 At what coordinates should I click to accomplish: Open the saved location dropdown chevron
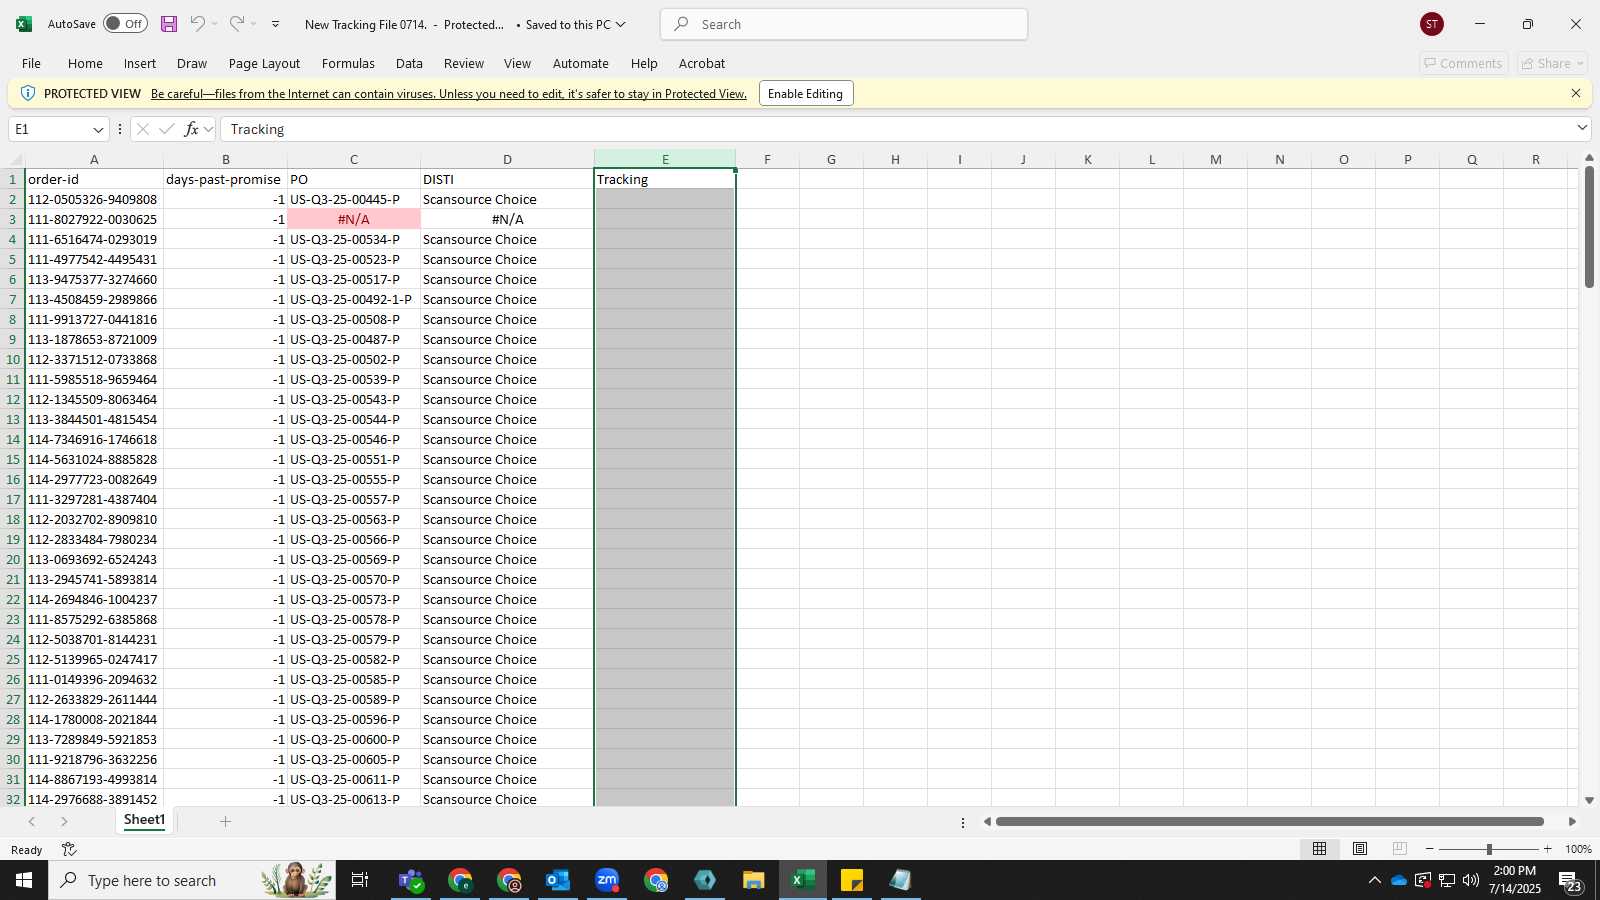click(x=620, y=24)
